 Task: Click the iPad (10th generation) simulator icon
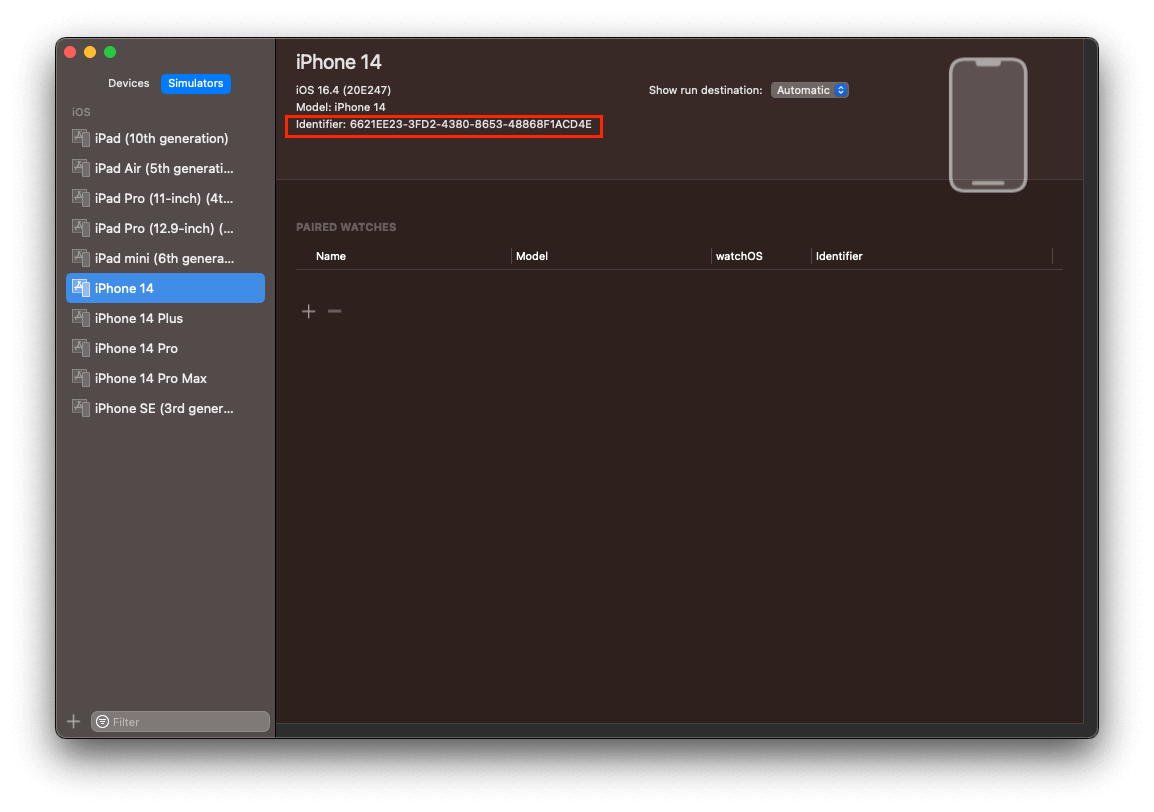pyautogui.click(x=81, y=138)
